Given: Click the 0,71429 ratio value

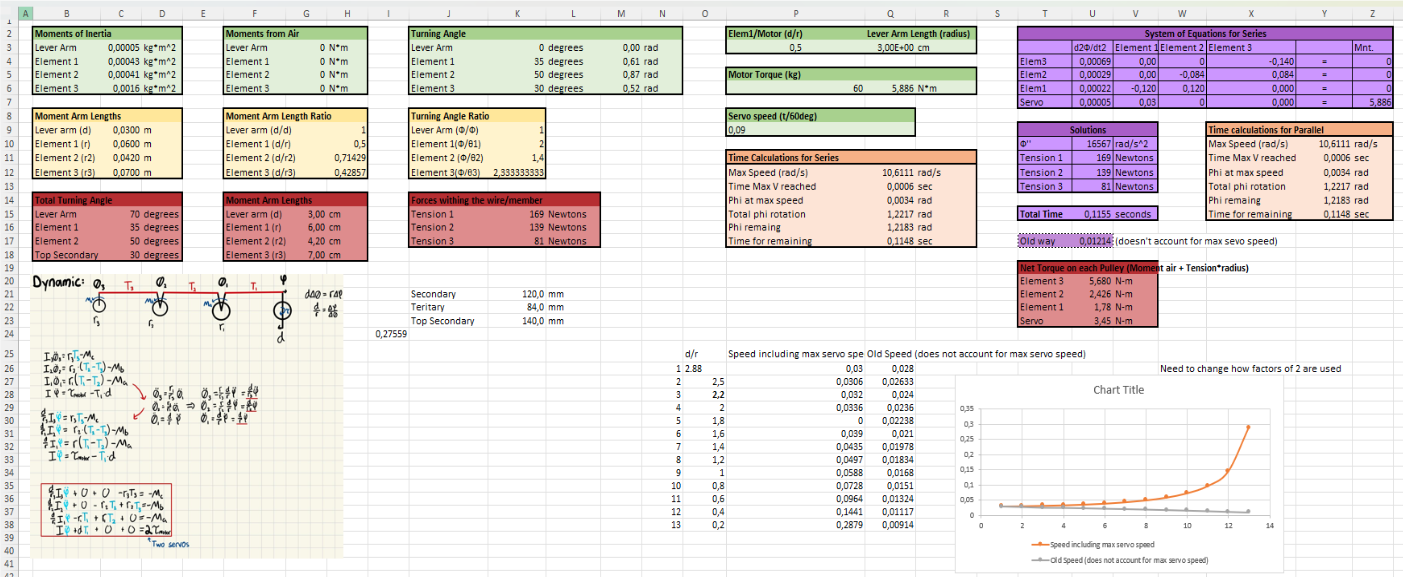Looking at the screenshot, I should click(x=347, y=158).
